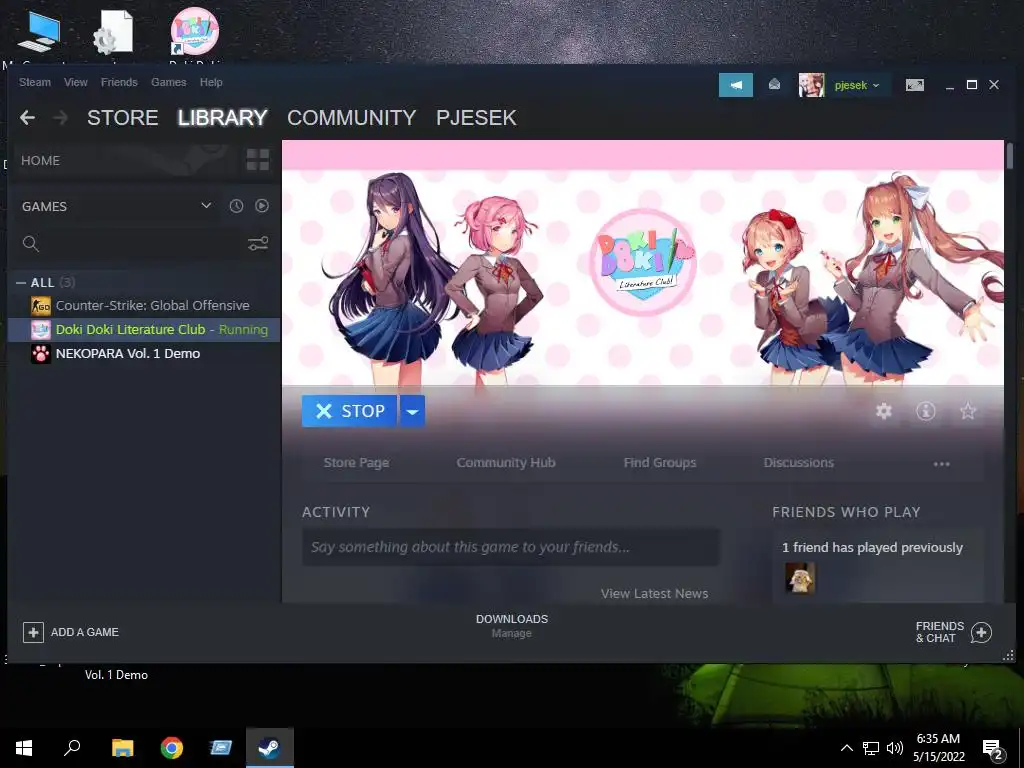
Task: Click the library page vertical scrollbar
Action: [1010, 157]
